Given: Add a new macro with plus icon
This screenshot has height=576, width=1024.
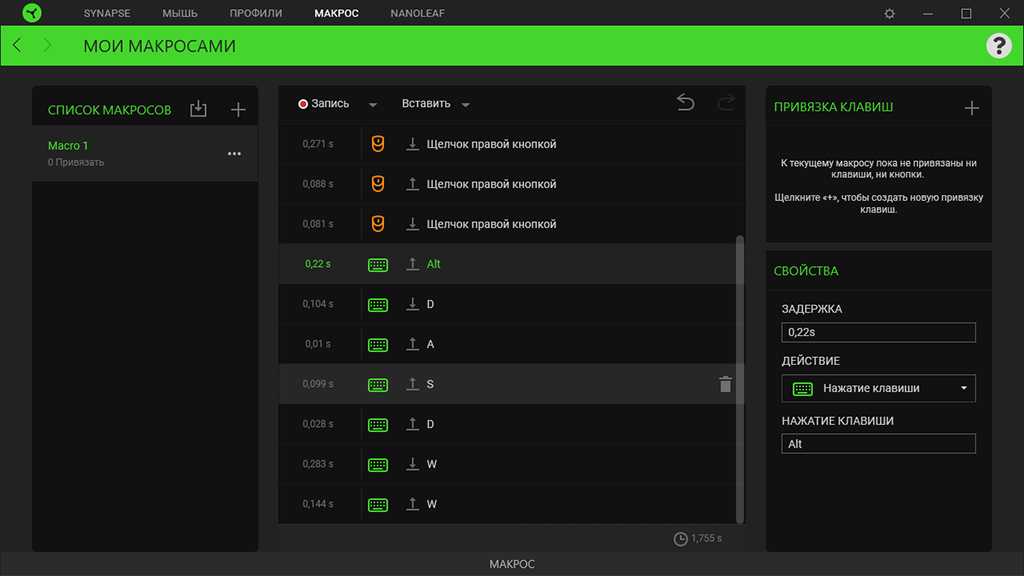Looking at the screenshot, I should pyautogui.click(x=238, y=109).
